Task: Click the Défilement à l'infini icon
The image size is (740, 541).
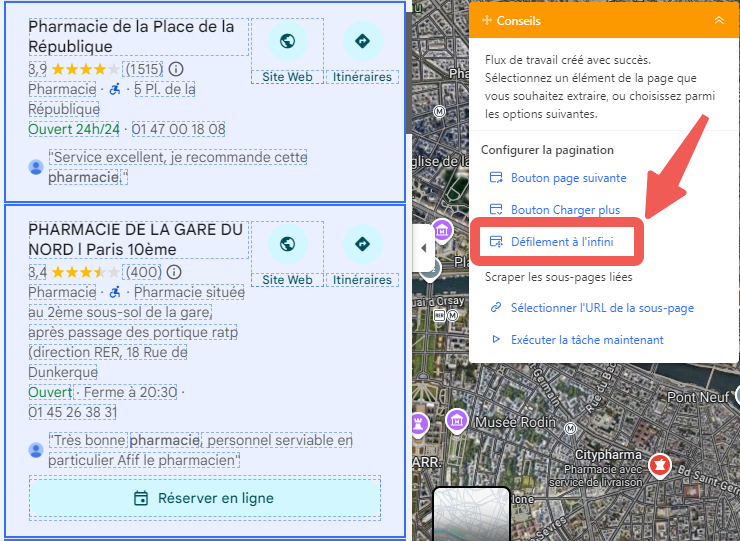Action: [496, 242]
